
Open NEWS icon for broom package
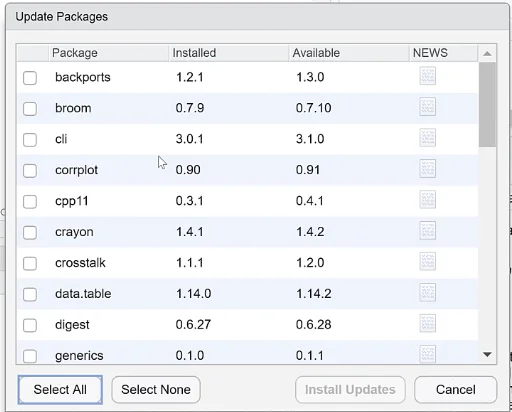click(427, 107)
